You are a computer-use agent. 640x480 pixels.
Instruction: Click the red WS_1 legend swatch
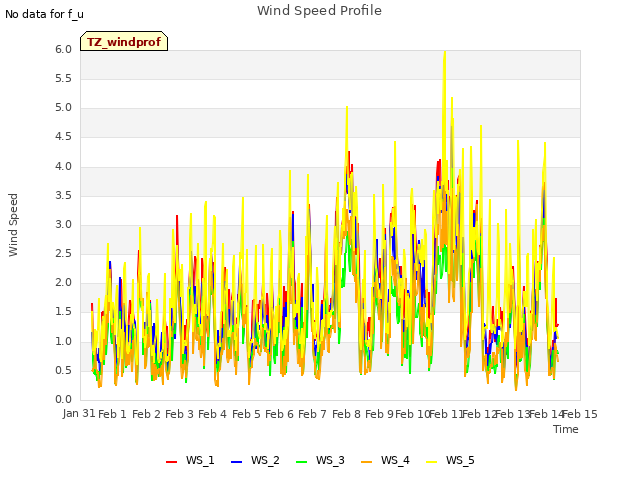point(171,461)
